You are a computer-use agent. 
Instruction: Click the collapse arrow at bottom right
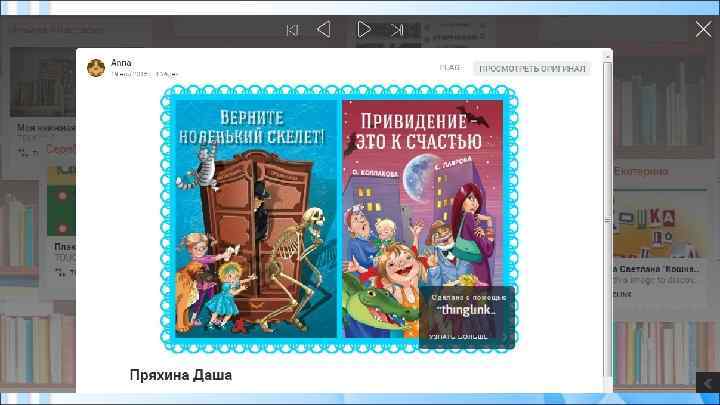click(708, 383)
